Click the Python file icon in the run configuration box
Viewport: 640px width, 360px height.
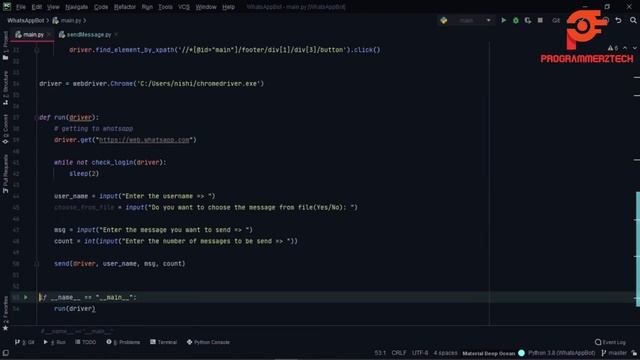pos(444,20)
